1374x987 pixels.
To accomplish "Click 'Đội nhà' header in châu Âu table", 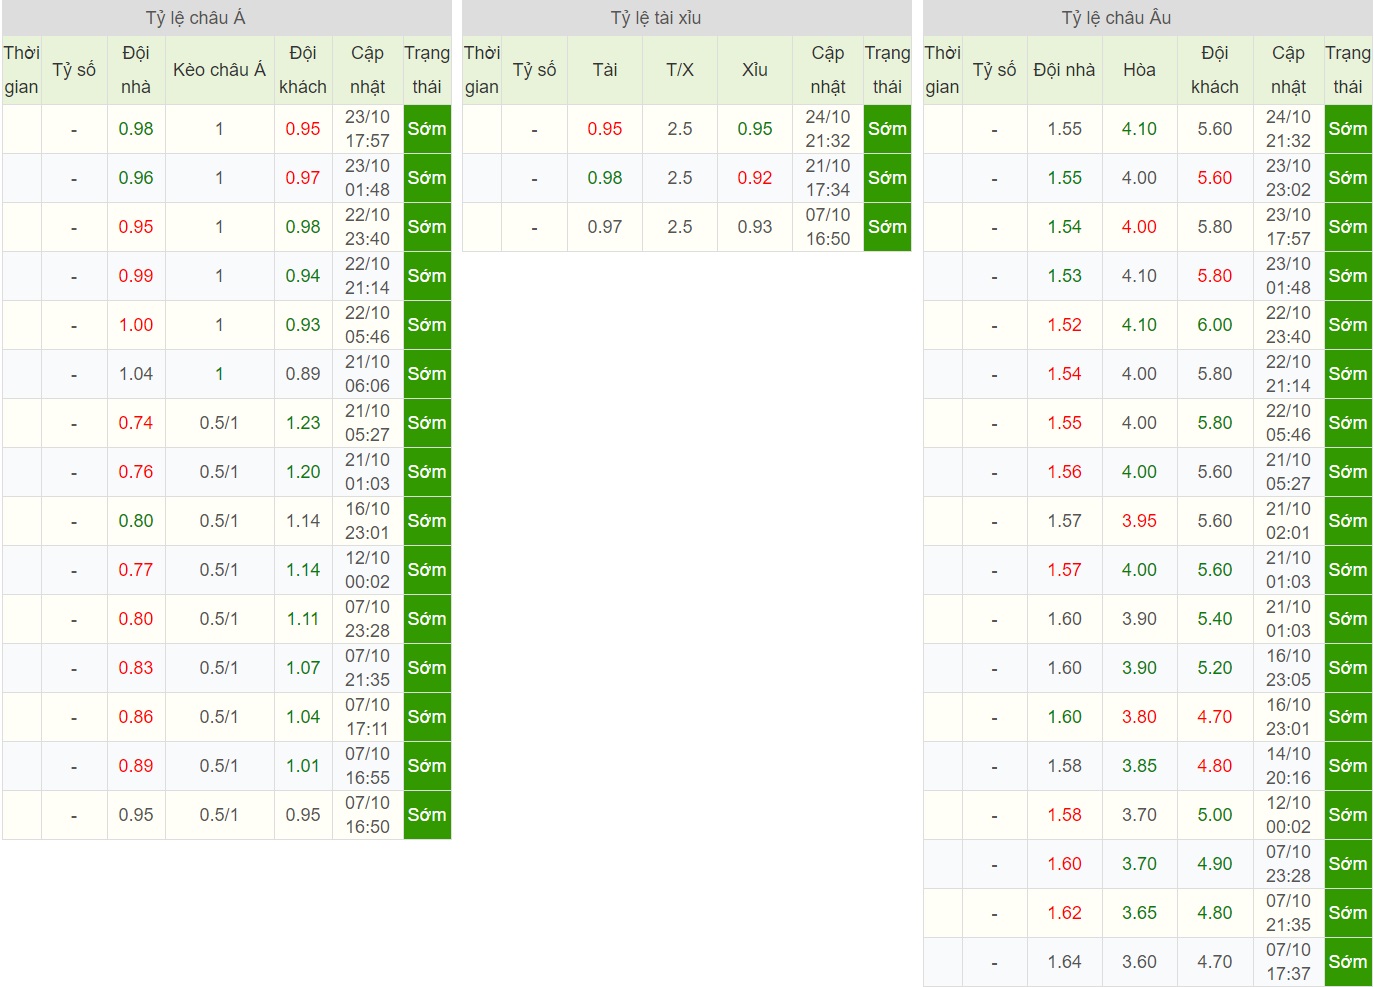I will (x=1064, y=70).
